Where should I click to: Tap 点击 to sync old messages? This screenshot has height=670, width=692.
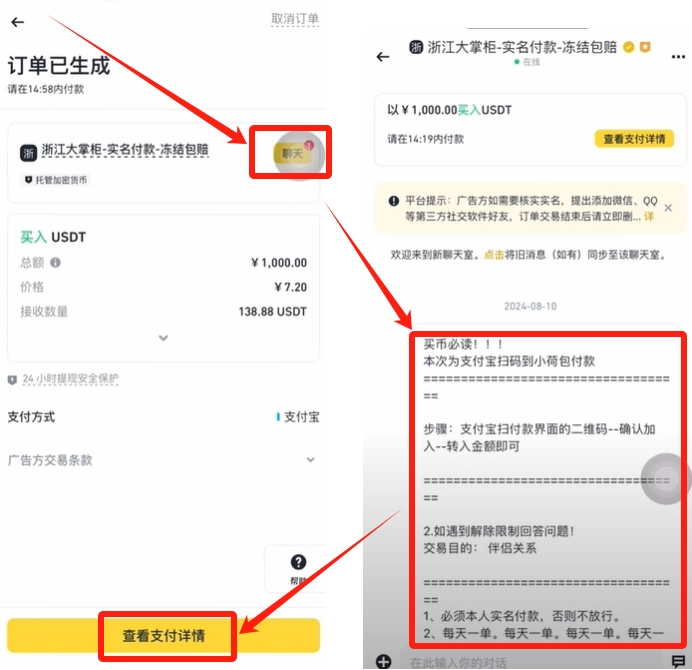click(494, 255)
